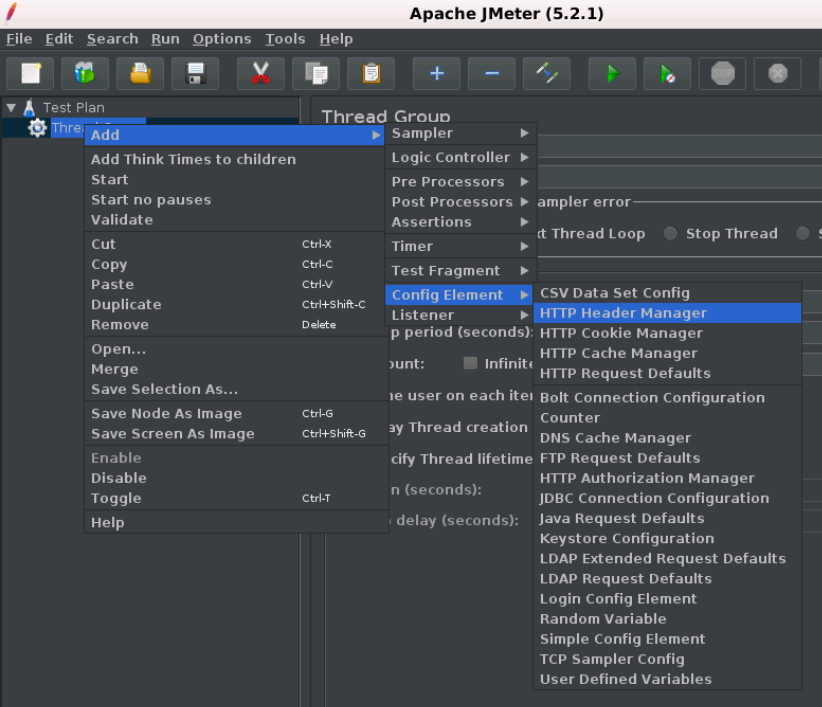The width and height of the screenshot is (822, 707).
Task: Expand the Assertions submenu
Action: coord(460,222)
